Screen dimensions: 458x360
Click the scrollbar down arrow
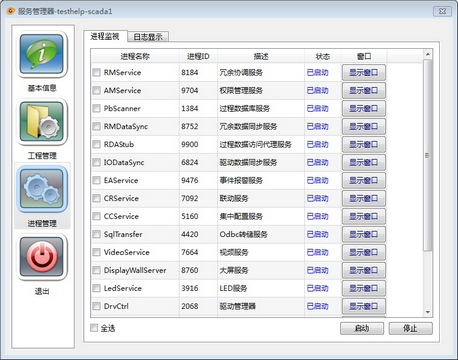[x=428, y=312]
